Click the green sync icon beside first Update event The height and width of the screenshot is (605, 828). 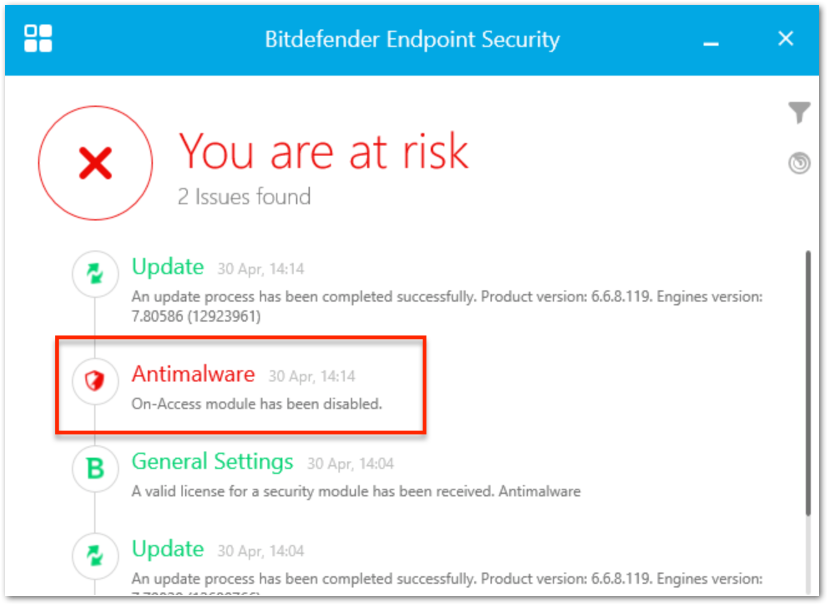[94, 274]
